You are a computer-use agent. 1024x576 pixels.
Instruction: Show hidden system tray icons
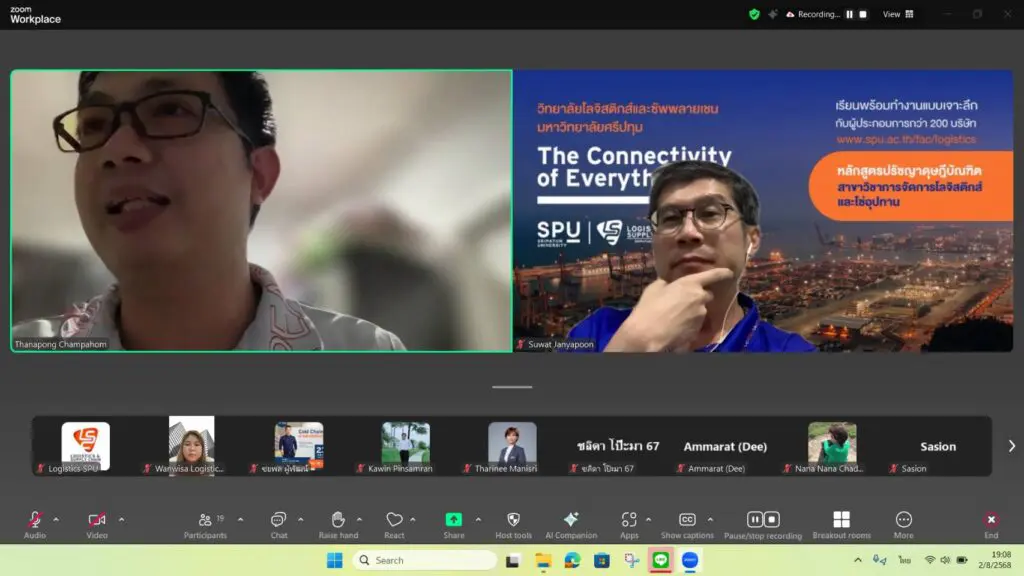858,560
